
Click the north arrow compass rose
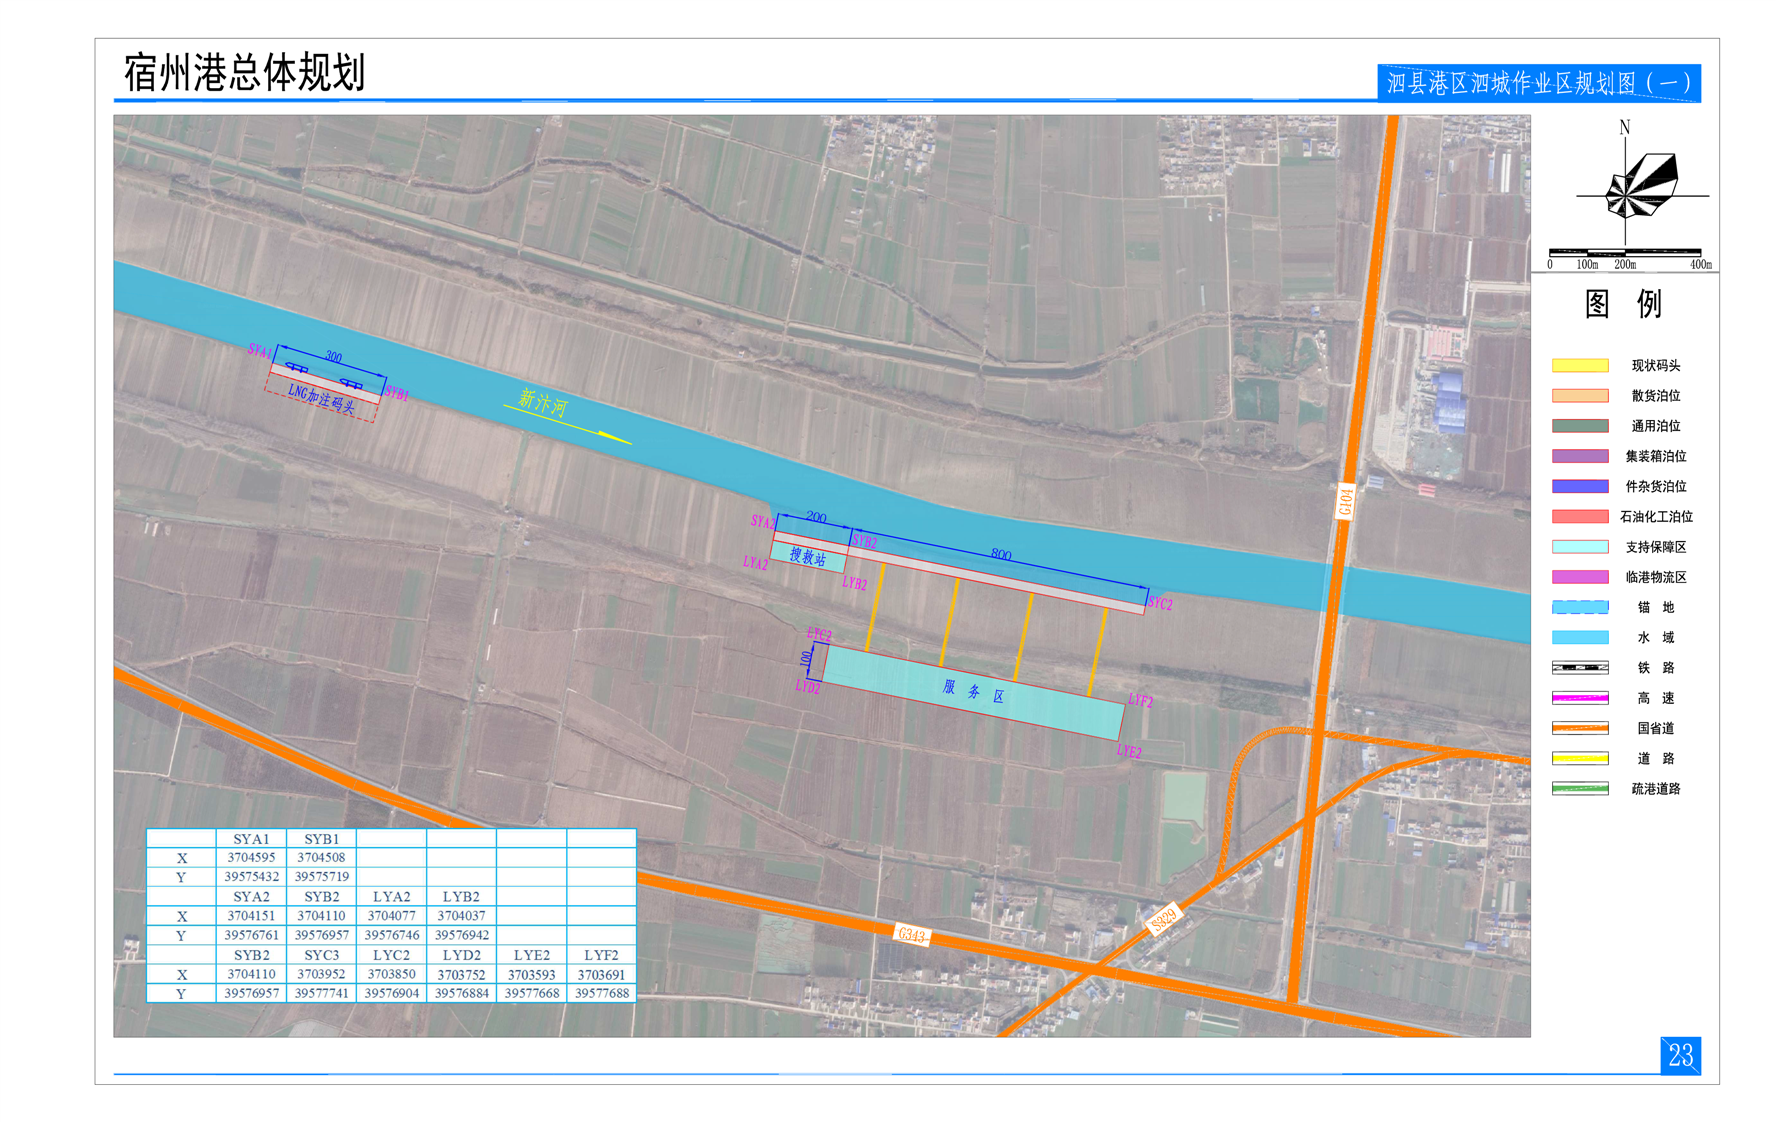(x=1640, y=186)
